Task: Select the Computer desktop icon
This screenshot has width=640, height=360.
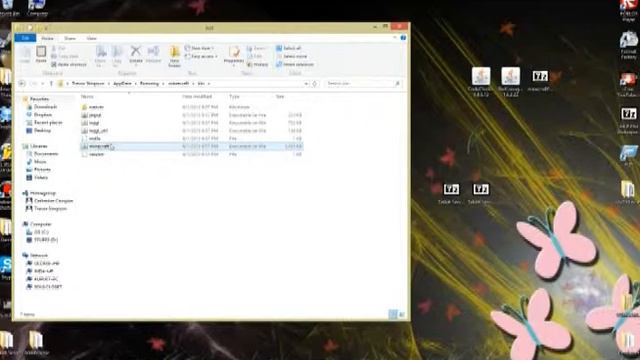Action: [x=37, y=8]
